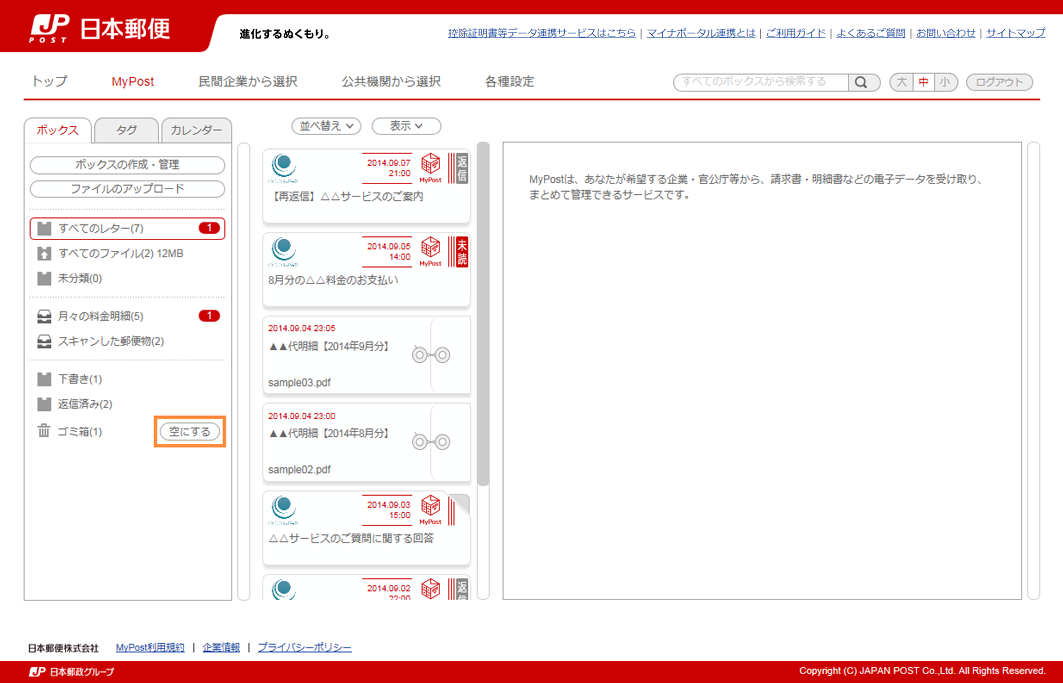Click the スキャンした郵便物 tray icon
Image resolution: width=1063 pixels, height=683 pixels.
(x=44, y=341)
